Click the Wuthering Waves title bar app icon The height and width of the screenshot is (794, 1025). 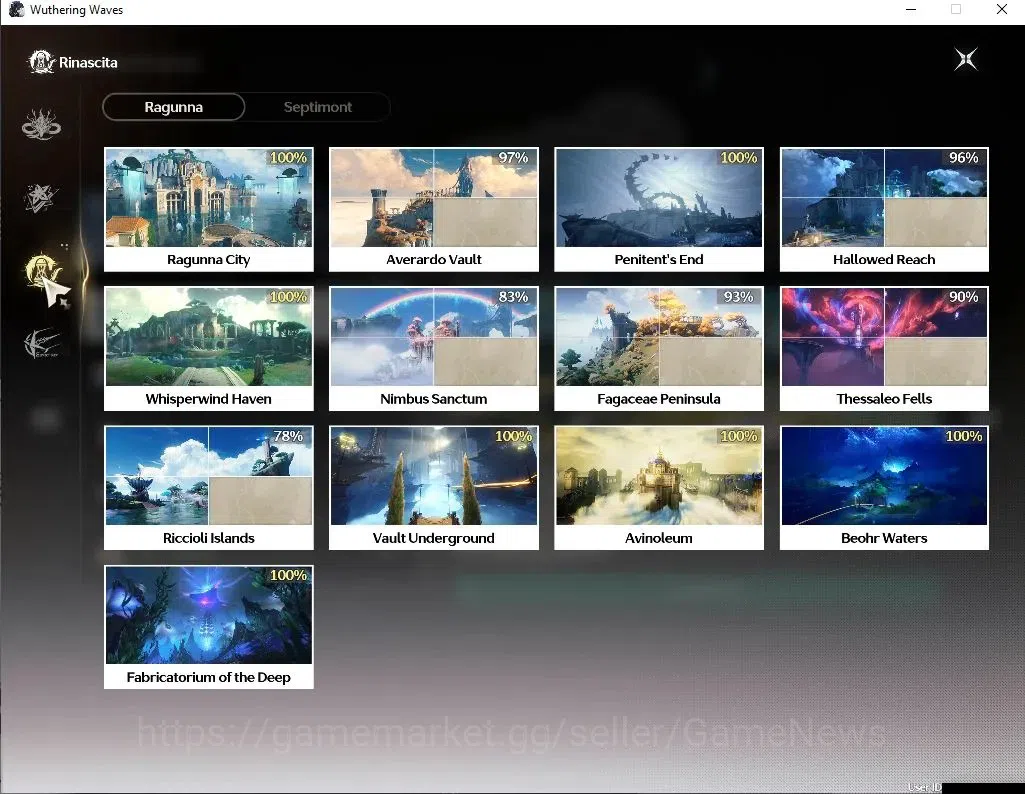tap(16, 10)
